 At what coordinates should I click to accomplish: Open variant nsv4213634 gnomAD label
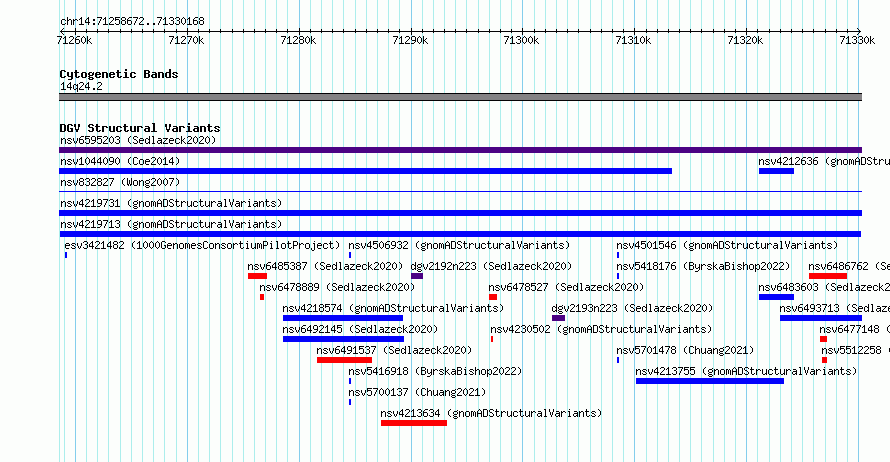click(491, 413)
